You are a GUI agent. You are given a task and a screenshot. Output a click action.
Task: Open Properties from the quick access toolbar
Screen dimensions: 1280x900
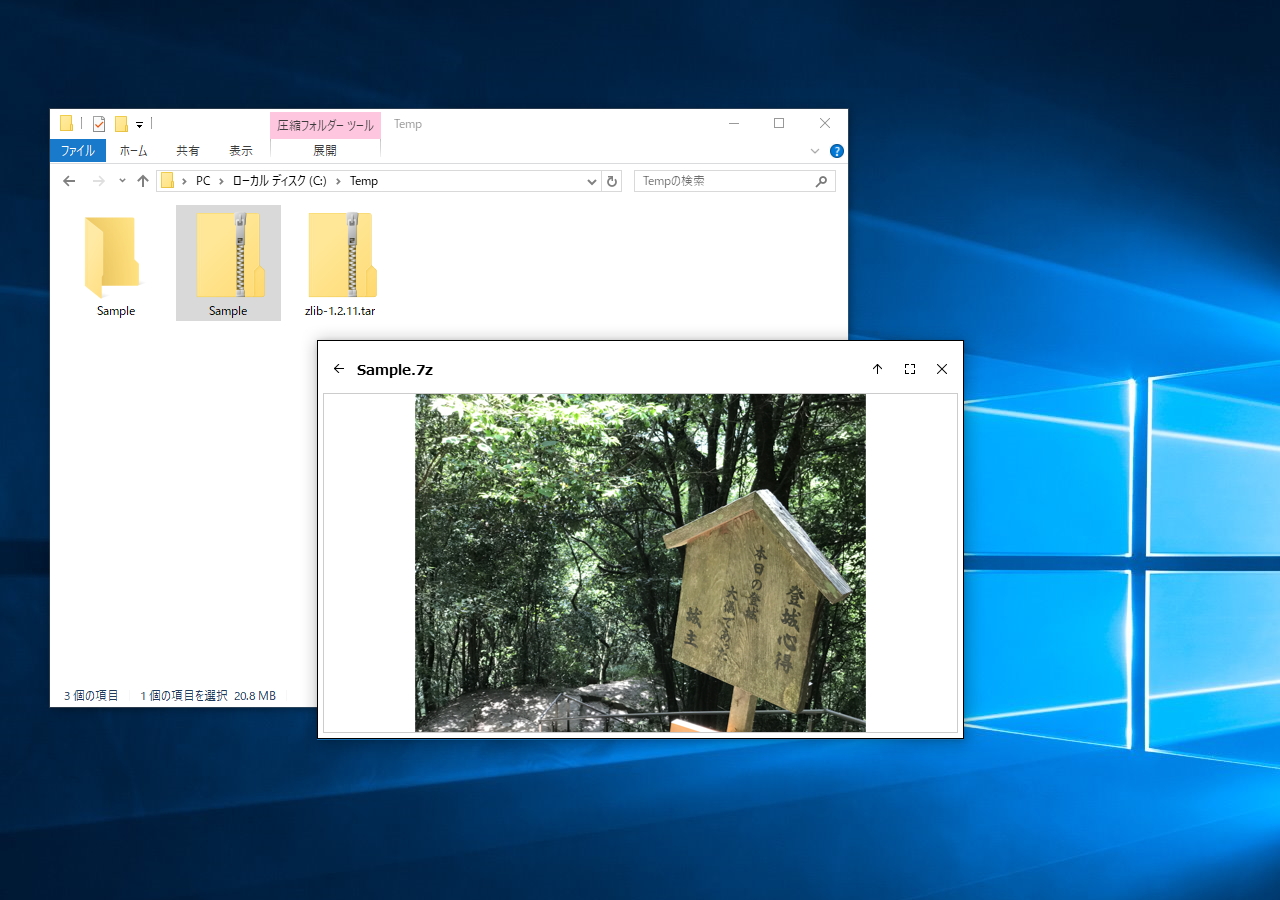coord(99,124)
